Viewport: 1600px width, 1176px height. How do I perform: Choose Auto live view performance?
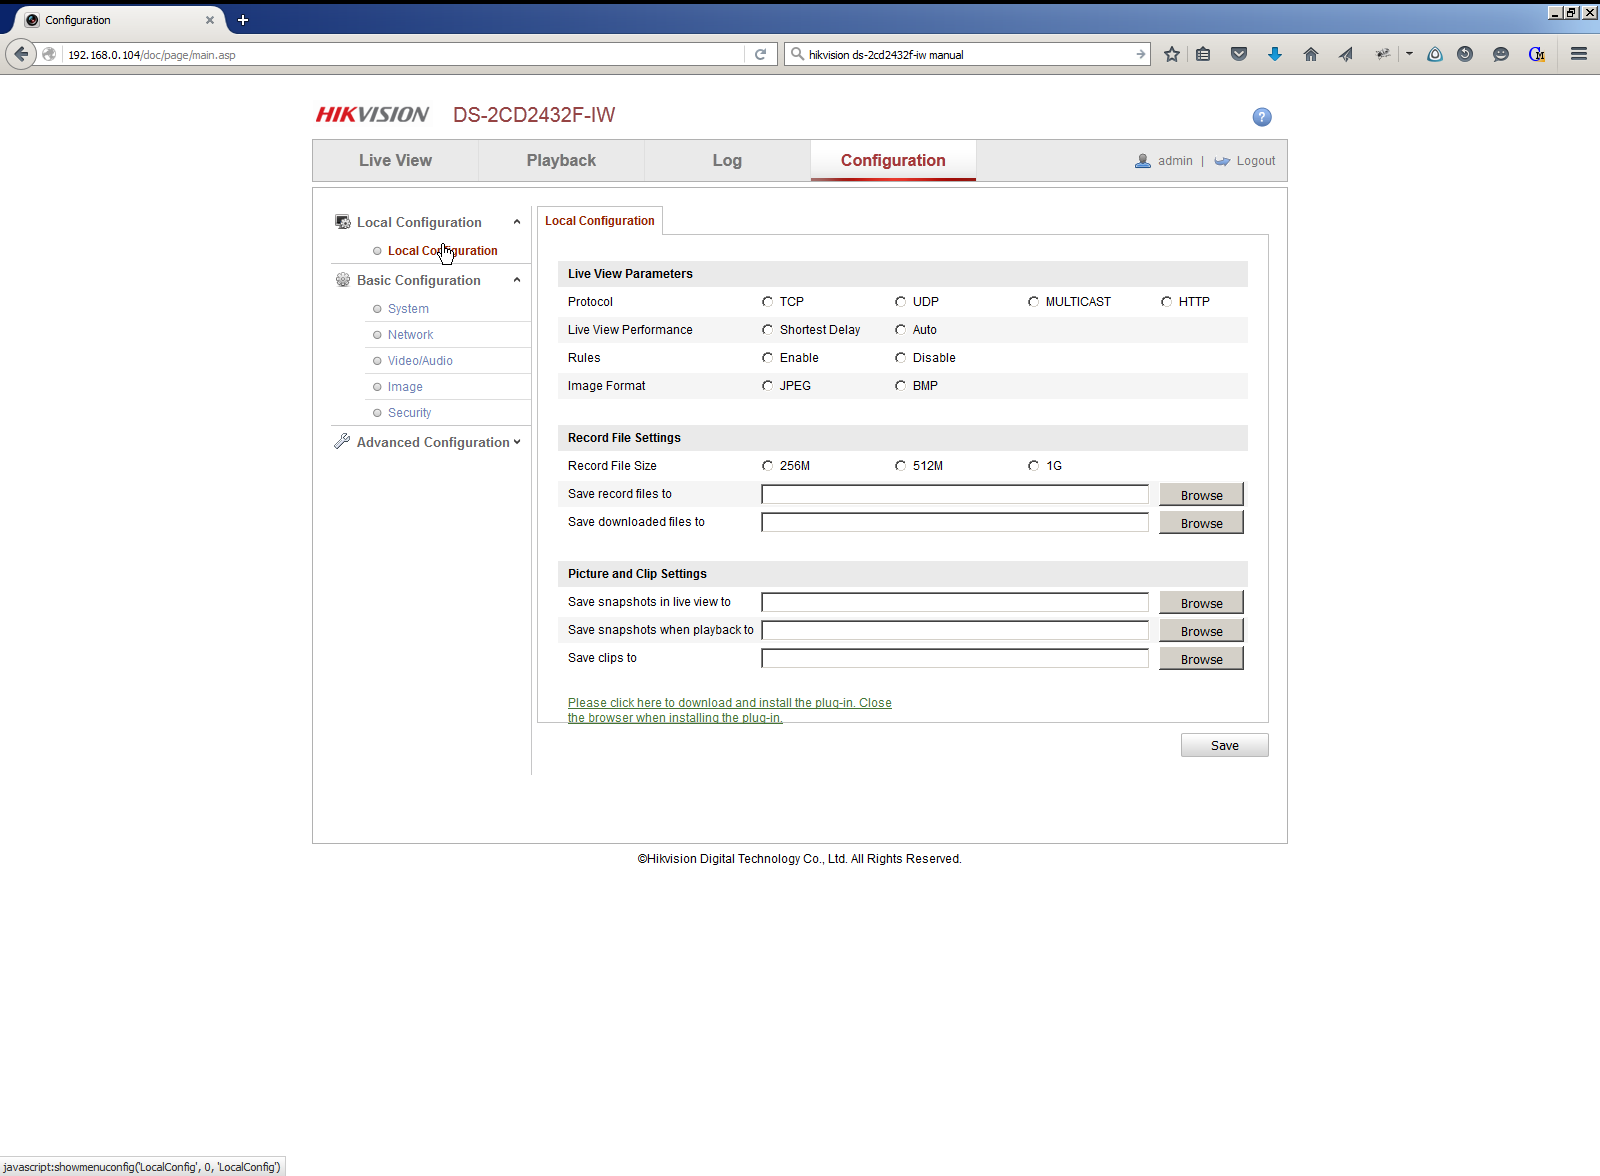(900, 330)
